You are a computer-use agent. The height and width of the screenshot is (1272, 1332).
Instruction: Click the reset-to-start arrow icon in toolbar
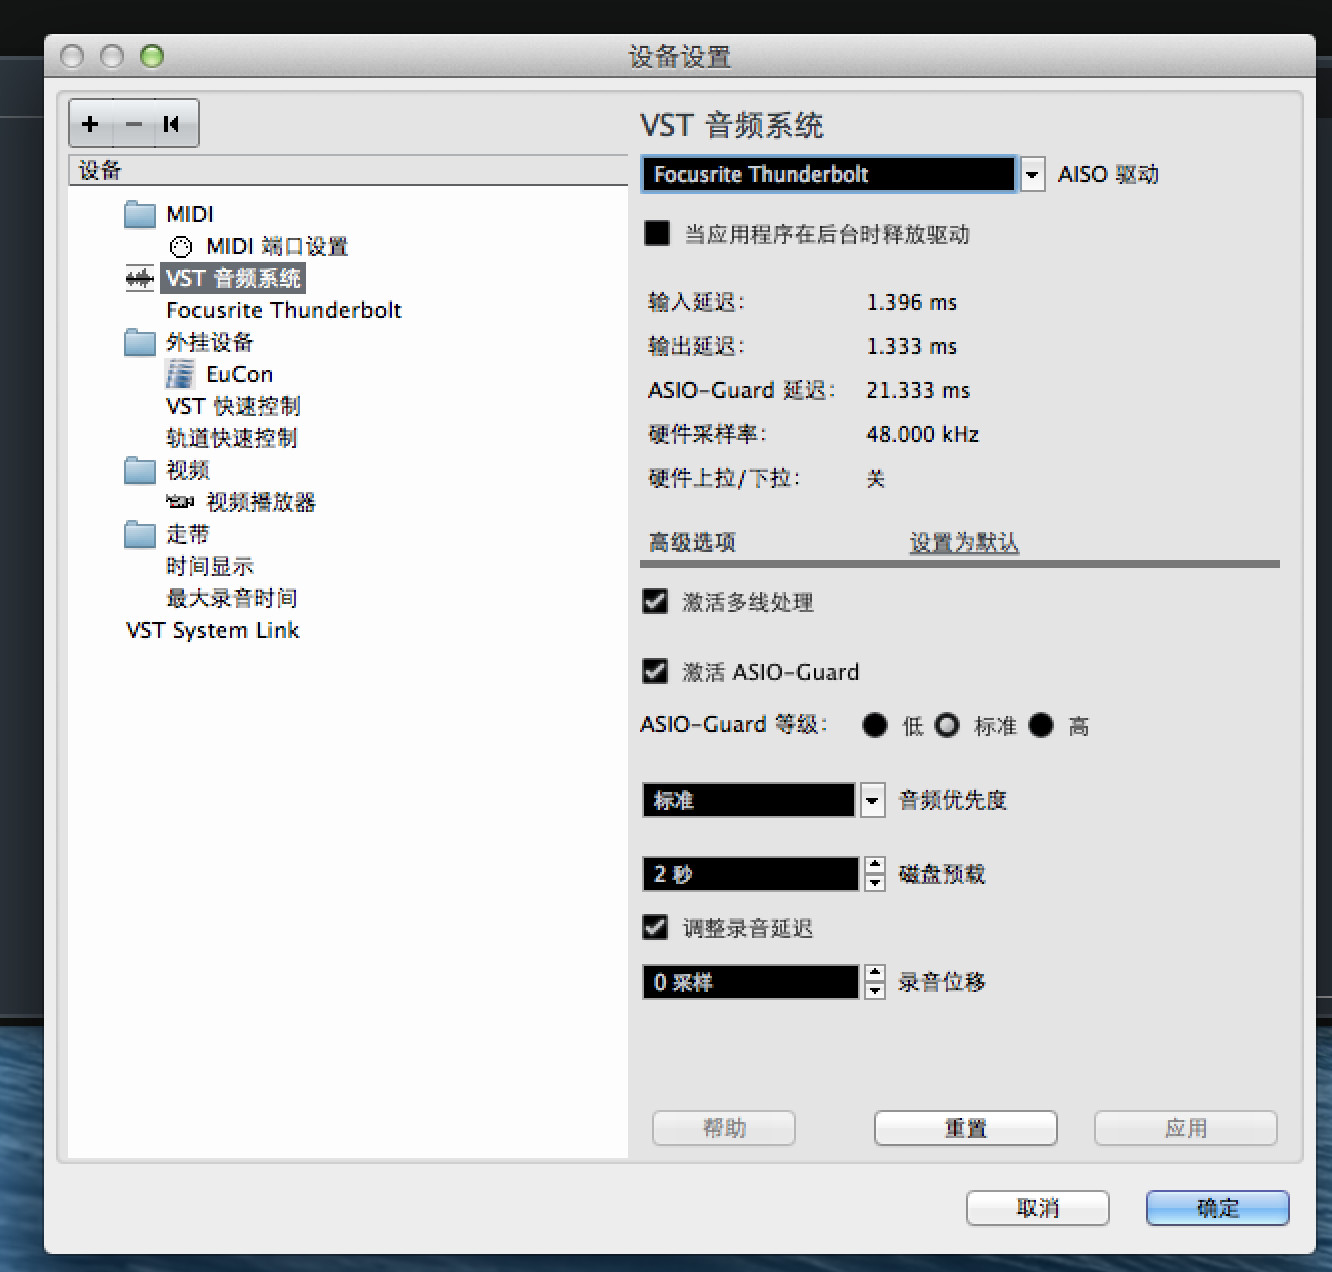172,124
